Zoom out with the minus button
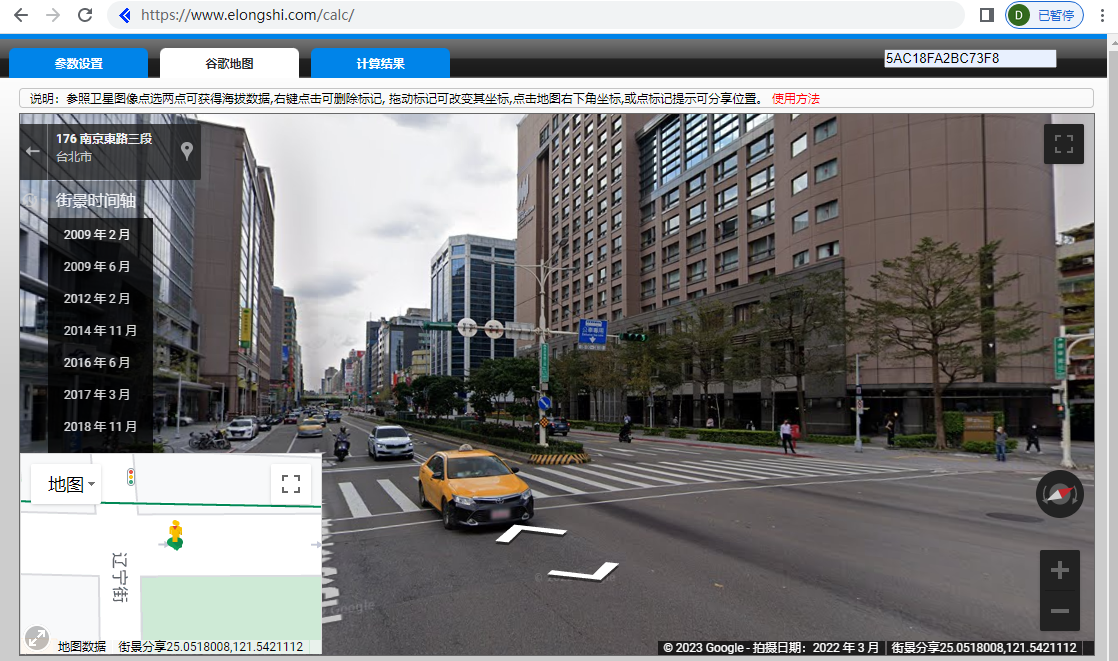This screenshot has width=1118, height=661. (1060, 610)
